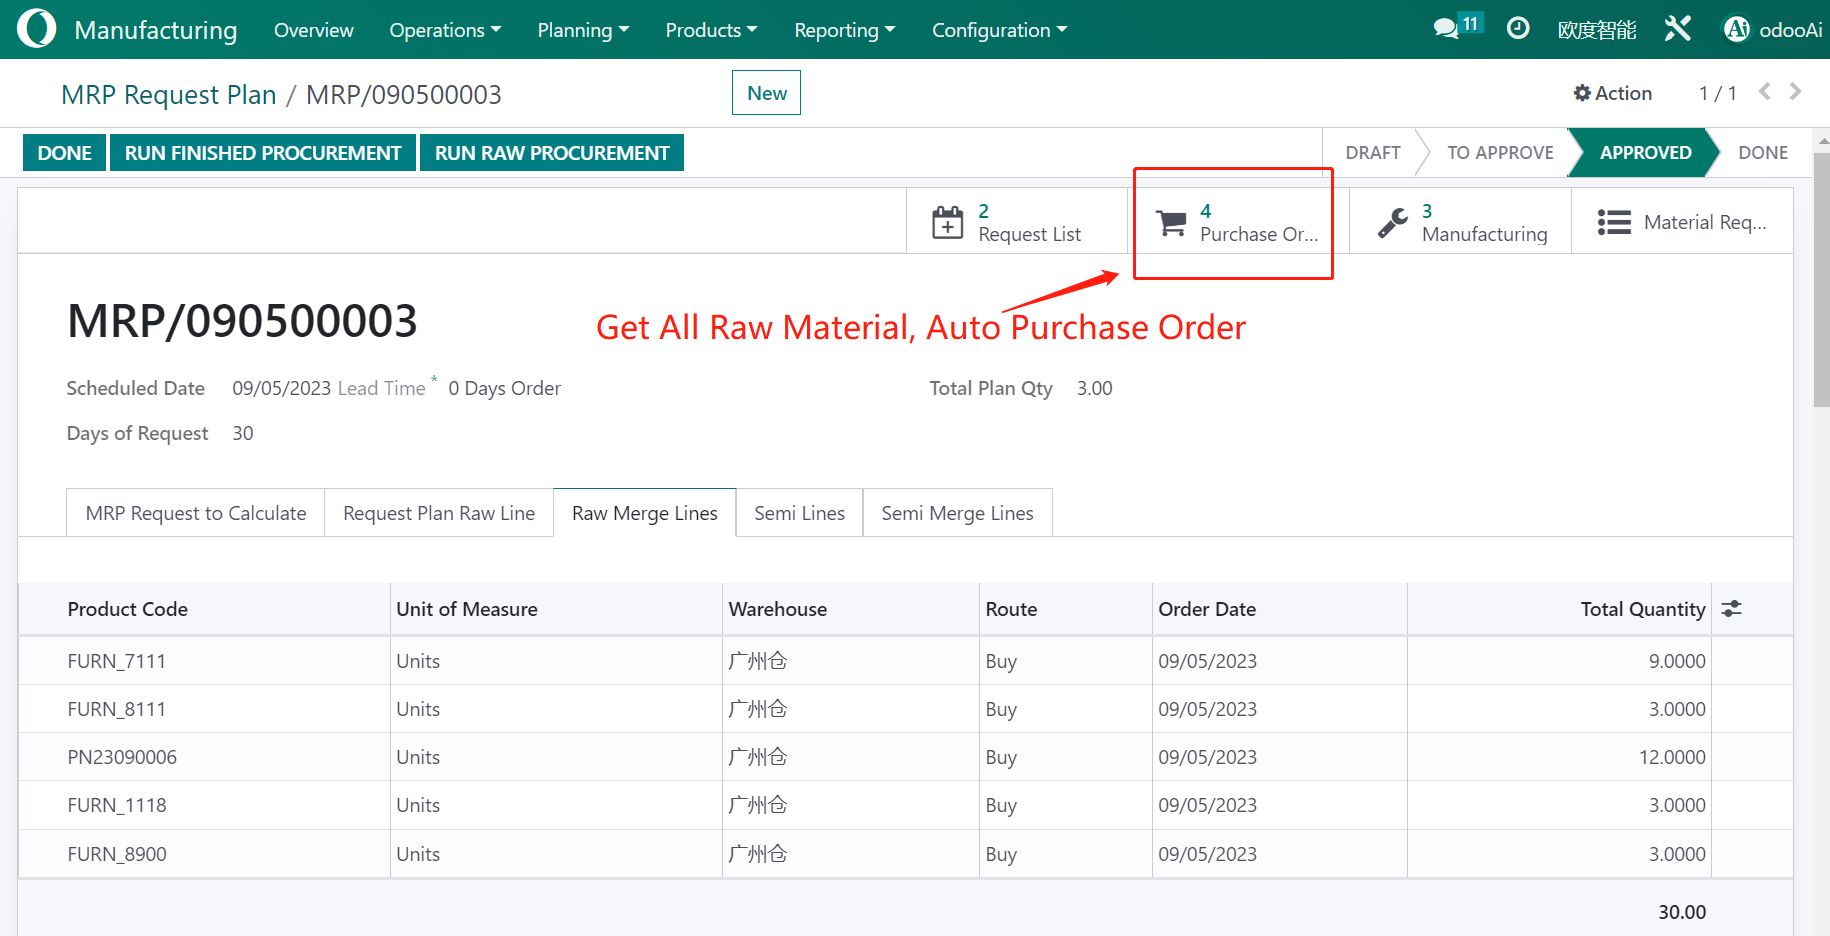Click the Action gear button

(x=1612, y=93)
